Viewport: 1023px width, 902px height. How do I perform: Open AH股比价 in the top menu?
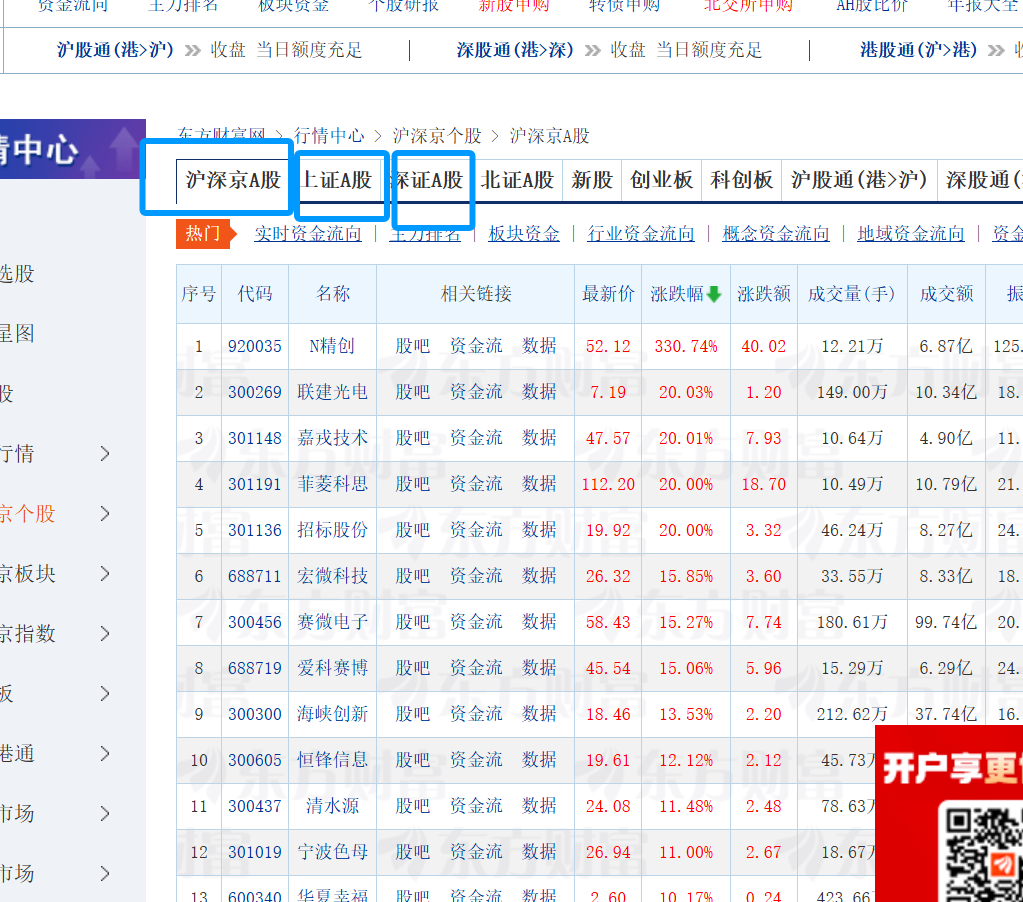click(x=872, y=7)
